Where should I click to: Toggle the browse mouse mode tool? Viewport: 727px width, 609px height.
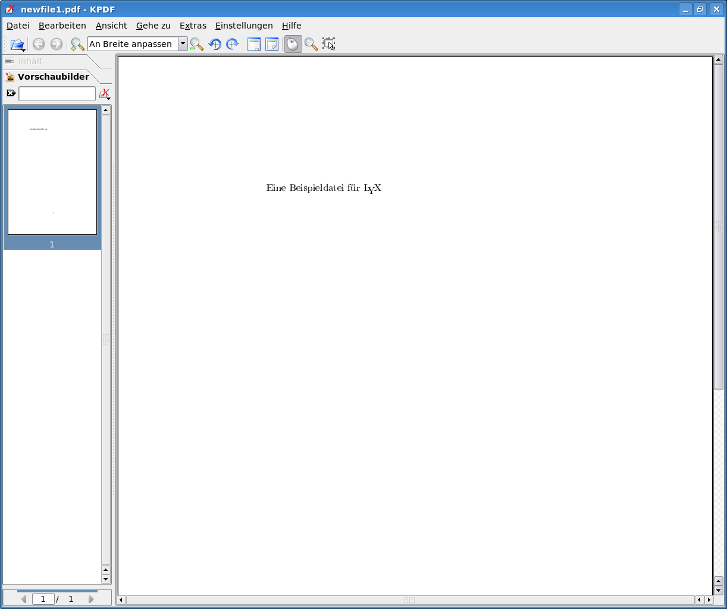(x=293, y=44)
